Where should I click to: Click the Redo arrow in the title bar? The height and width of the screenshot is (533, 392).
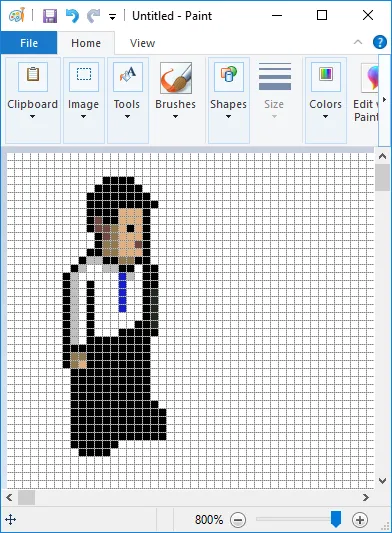(93, 16)
